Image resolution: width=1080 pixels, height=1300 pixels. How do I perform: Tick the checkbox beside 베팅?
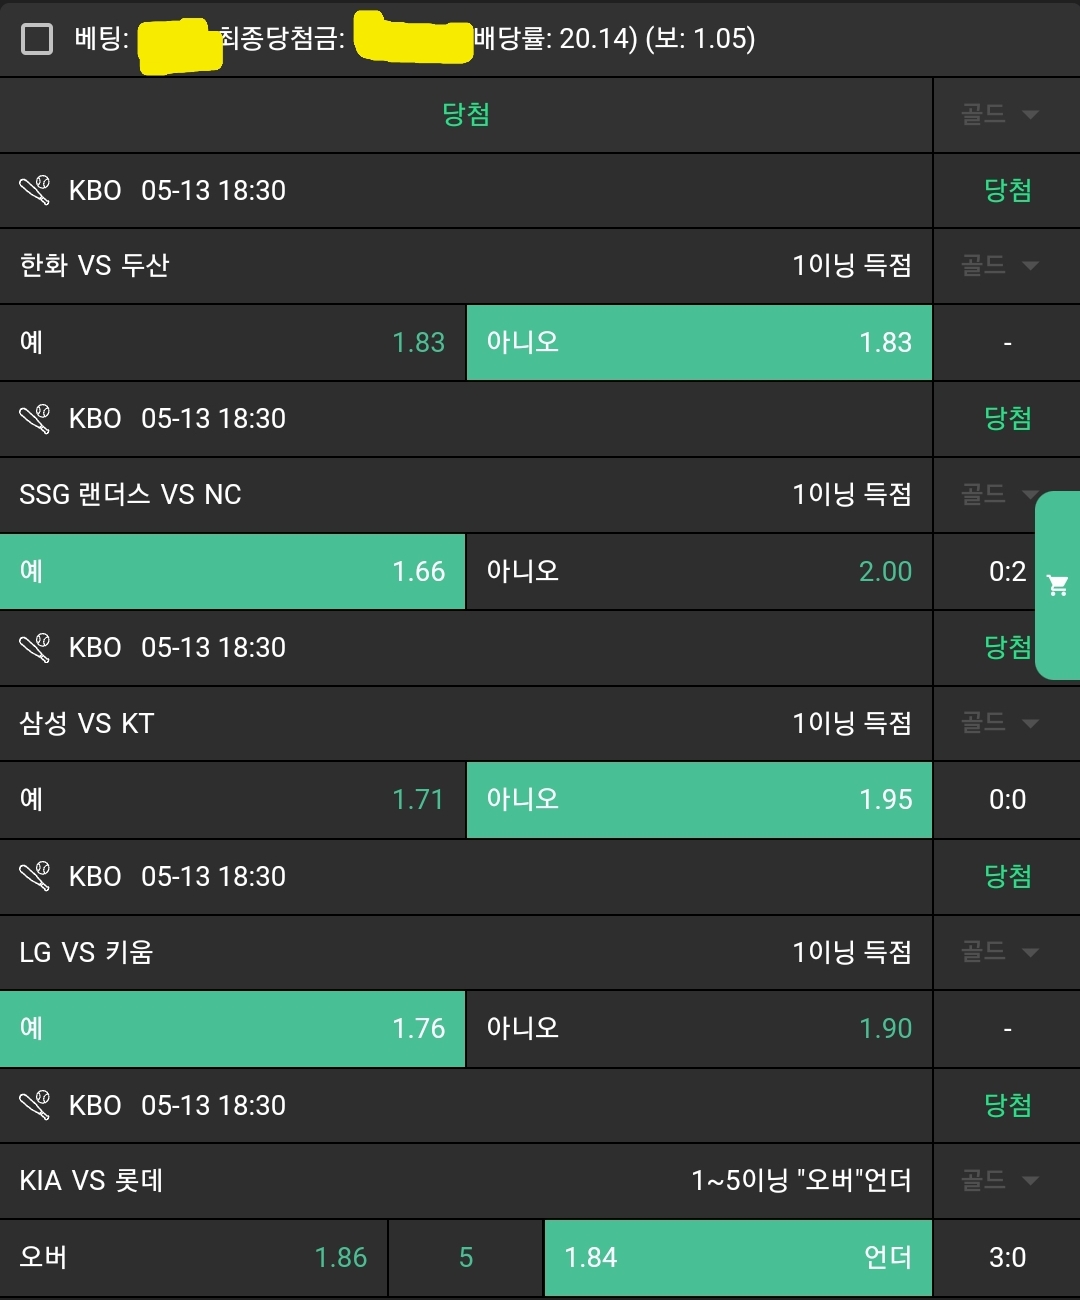pyautogui.click(x=37, y=39)
